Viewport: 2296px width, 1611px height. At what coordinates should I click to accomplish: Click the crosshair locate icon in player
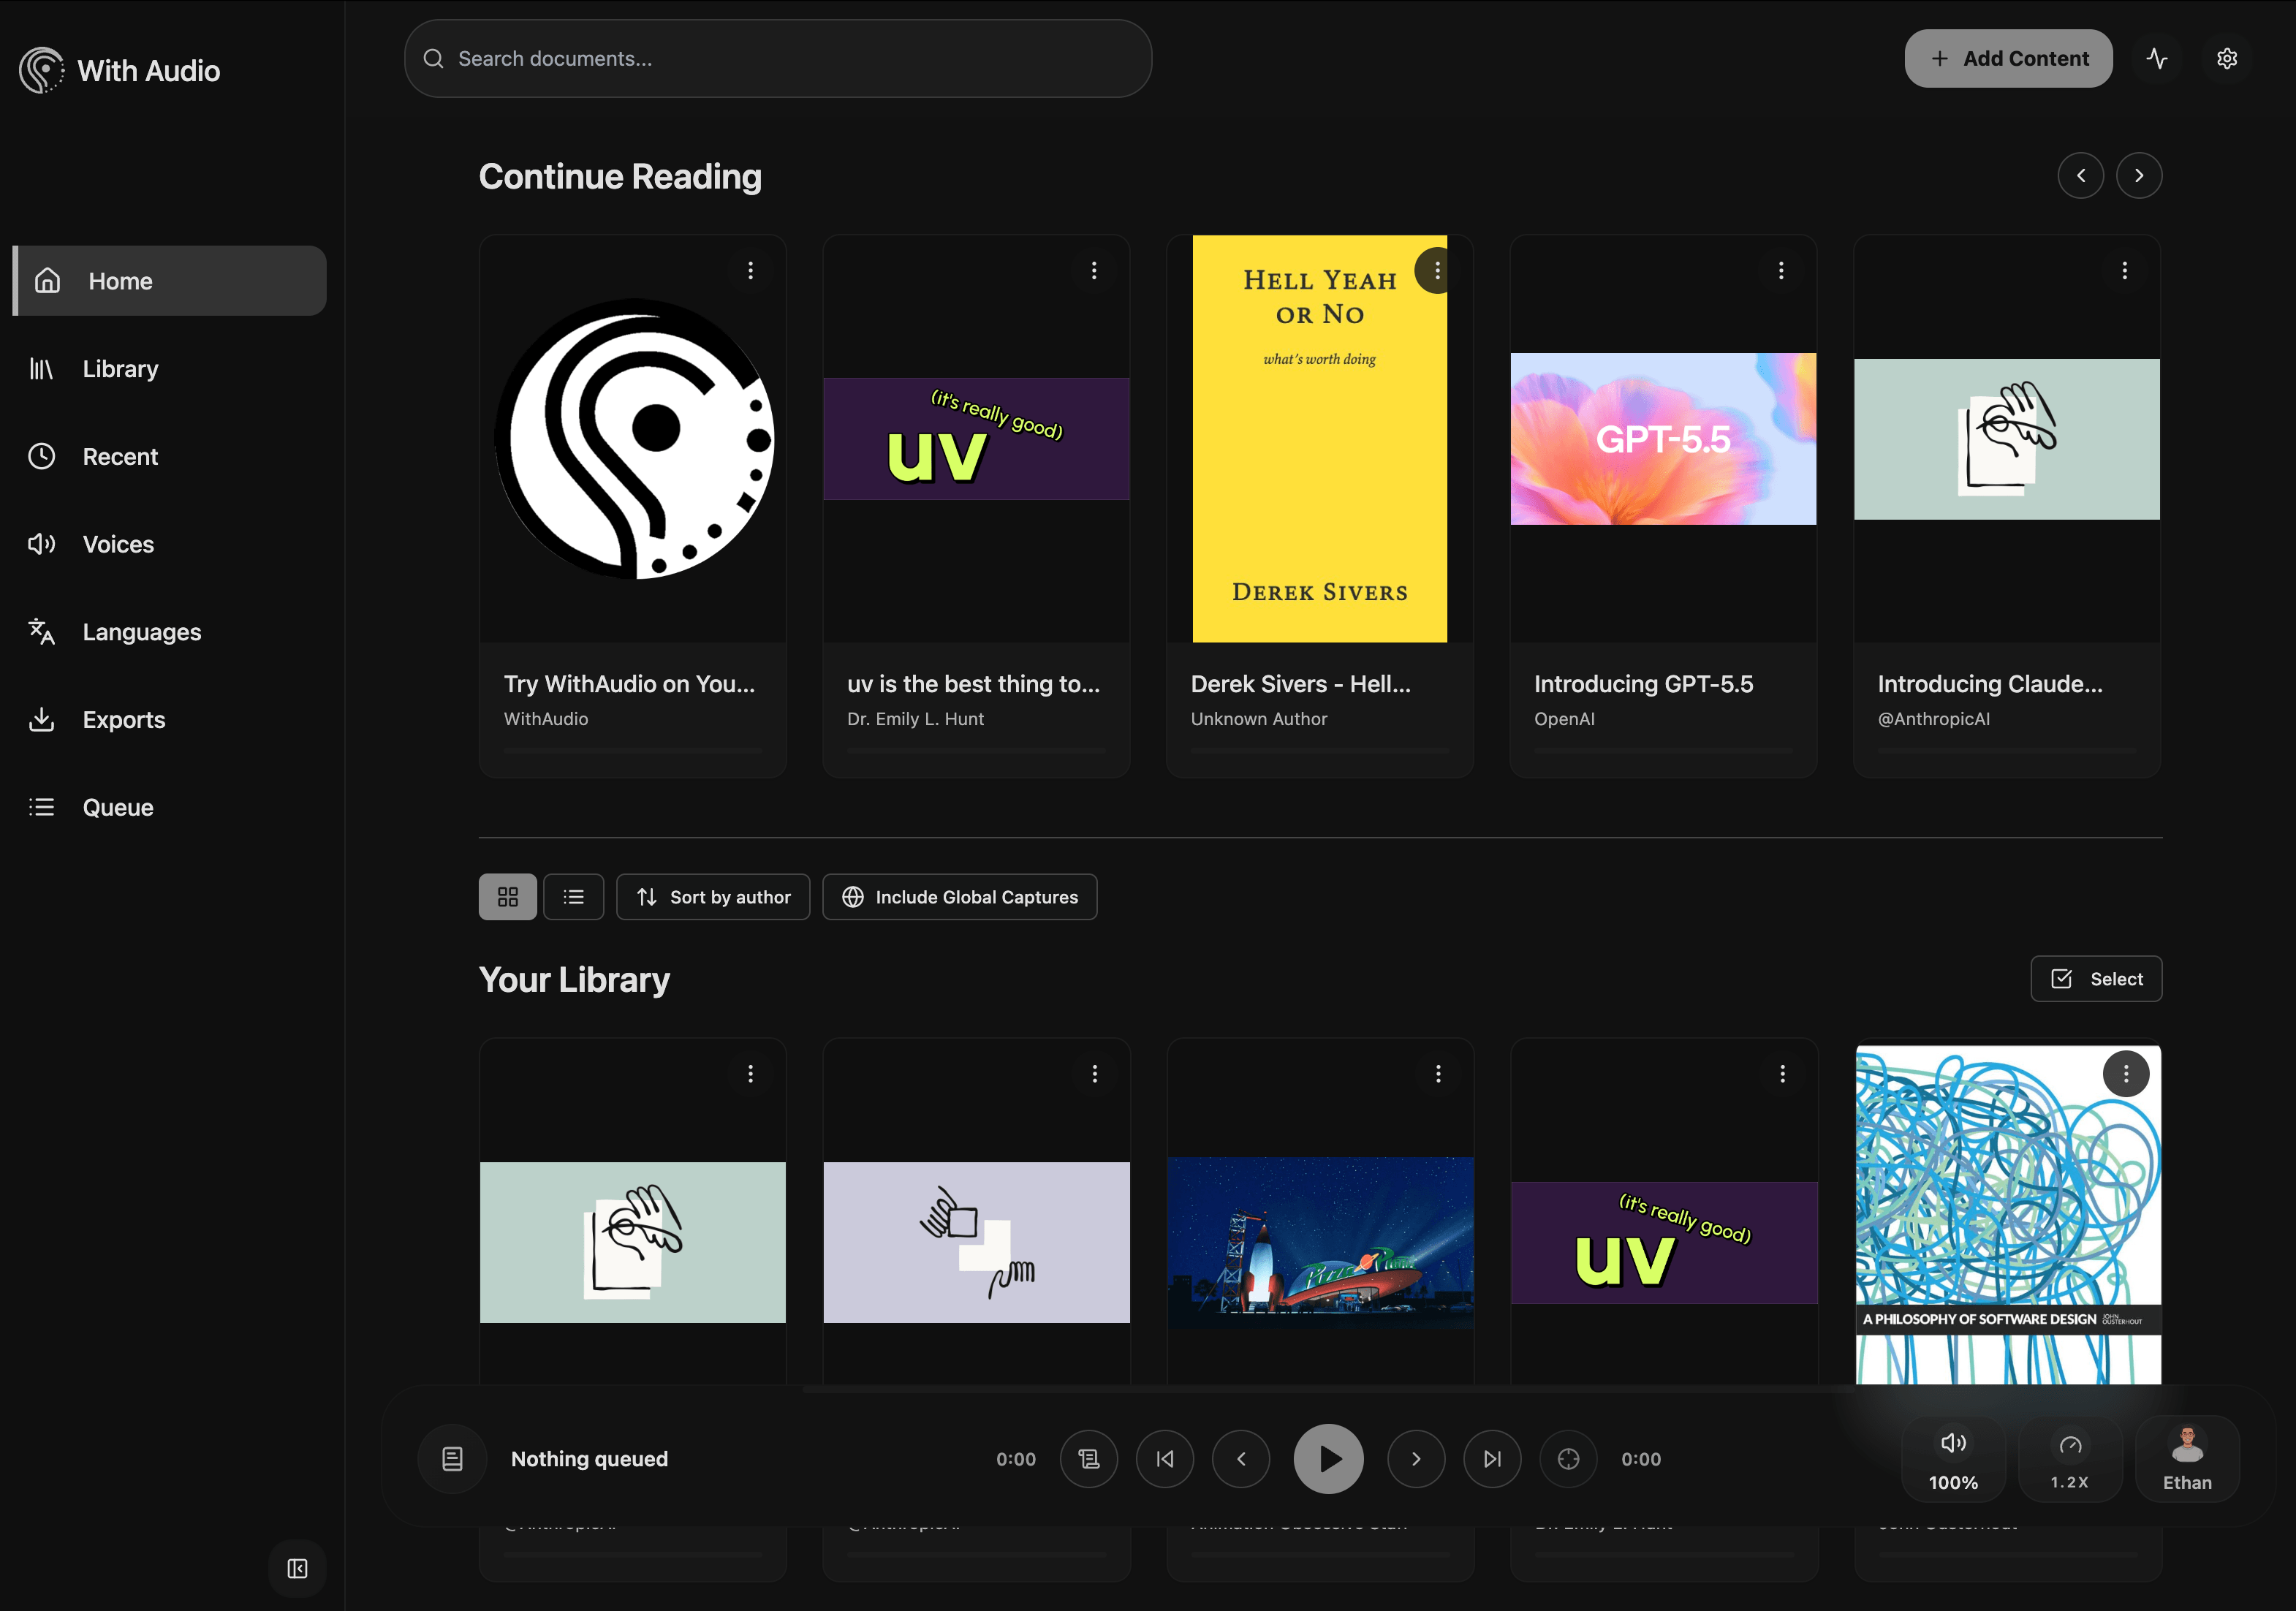(x=1568, y=1459)
